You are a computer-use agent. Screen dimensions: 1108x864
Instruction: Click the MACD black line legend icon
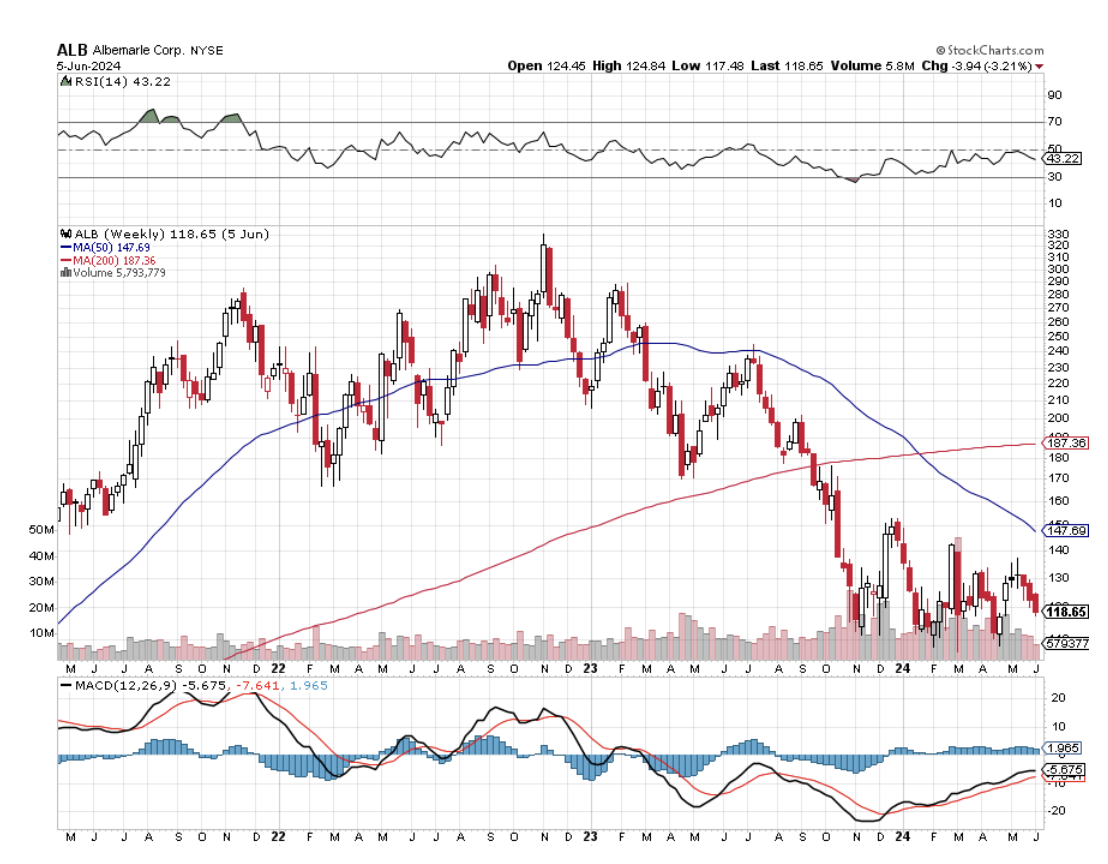pyautogui.click(x=66, y=685)
